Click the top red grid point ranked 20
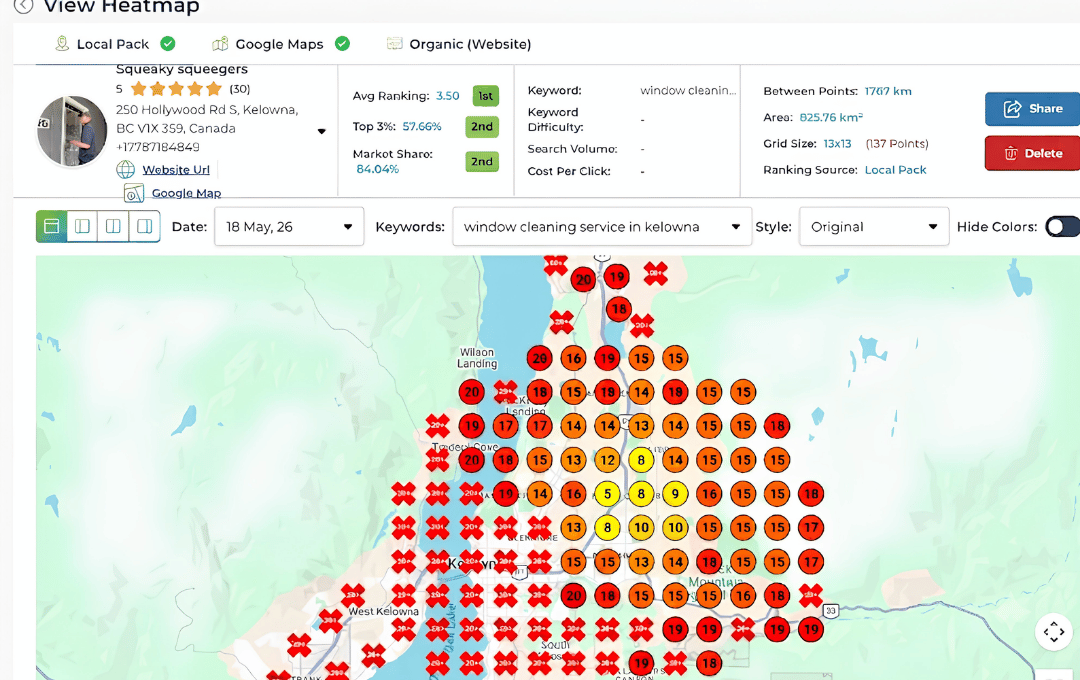1080x680 pixels. pos(583,280)
